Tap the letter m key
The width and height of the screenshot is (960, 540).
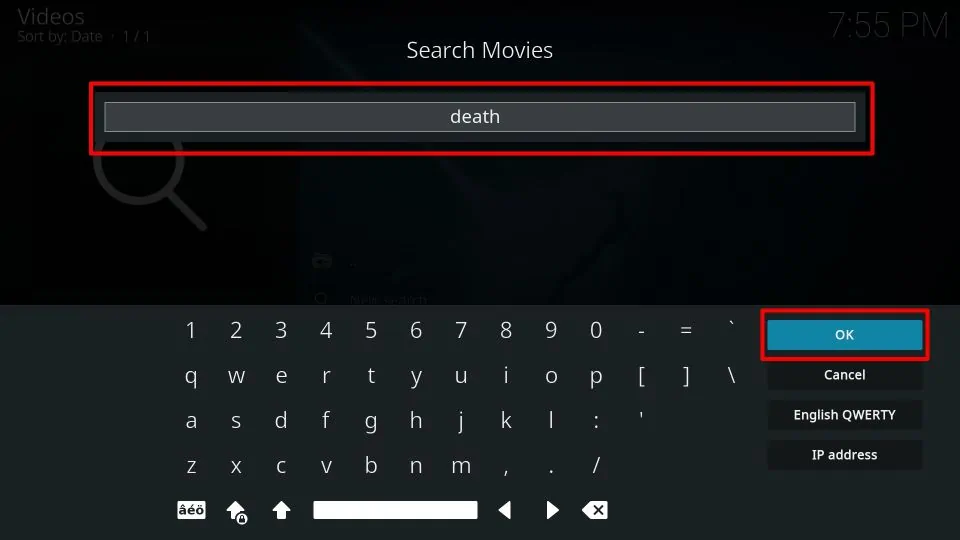[x=461, y=466]
